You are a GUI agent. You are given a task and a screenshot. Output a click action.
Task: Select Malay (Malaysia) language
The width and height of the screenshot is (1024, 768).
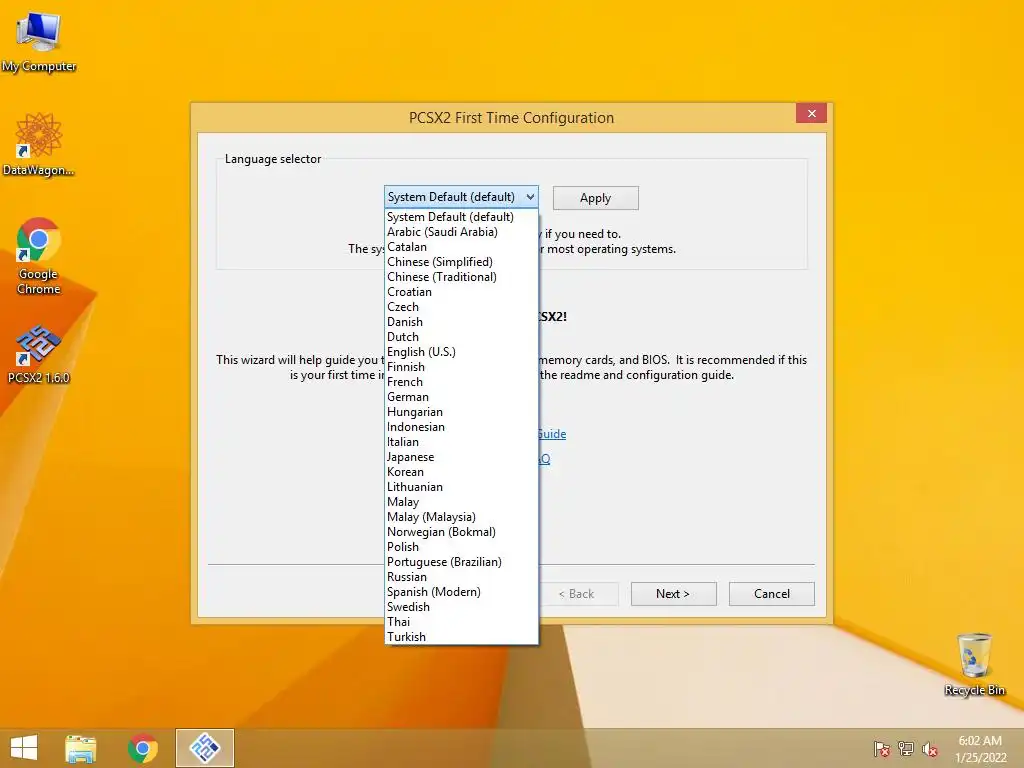461,517
